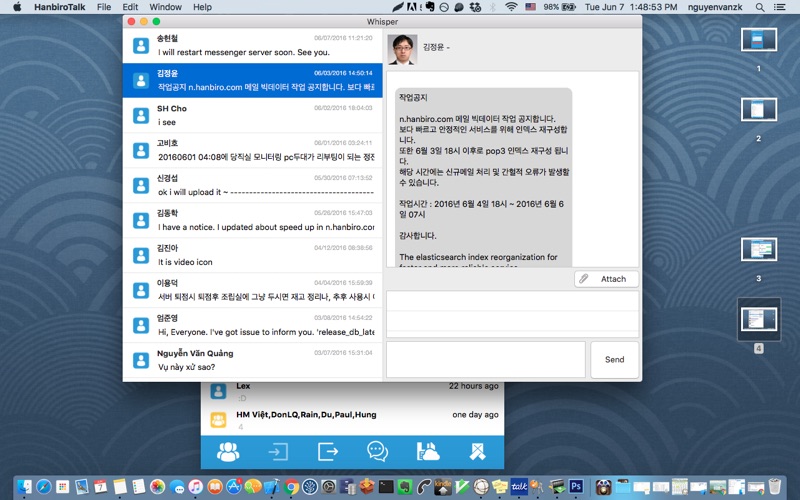Open Trash in the dock
Viewport: 800px width, 500px height.
click(x=775, y=487)
